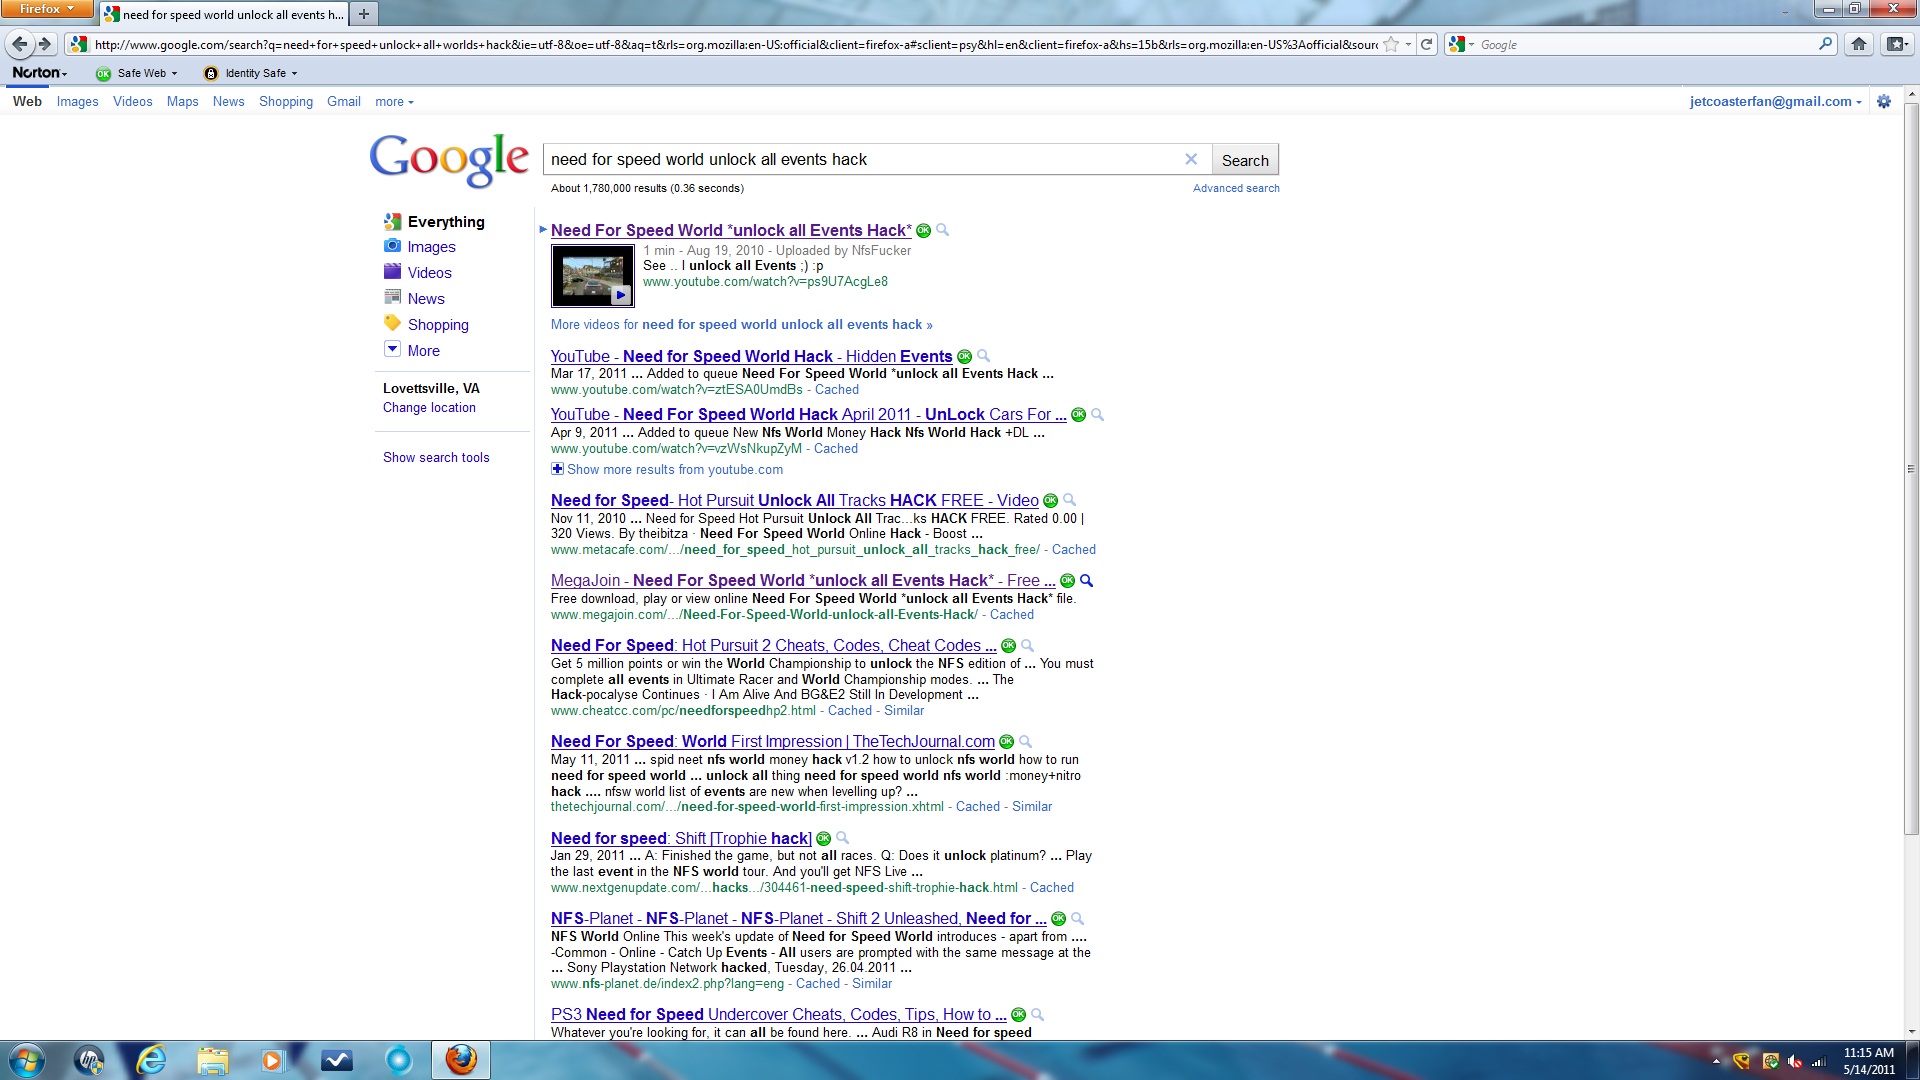Expand the More search filter list
The width and height of the screenshot is (1920, 1080).
pyautogui.click(x=412, y=351)
